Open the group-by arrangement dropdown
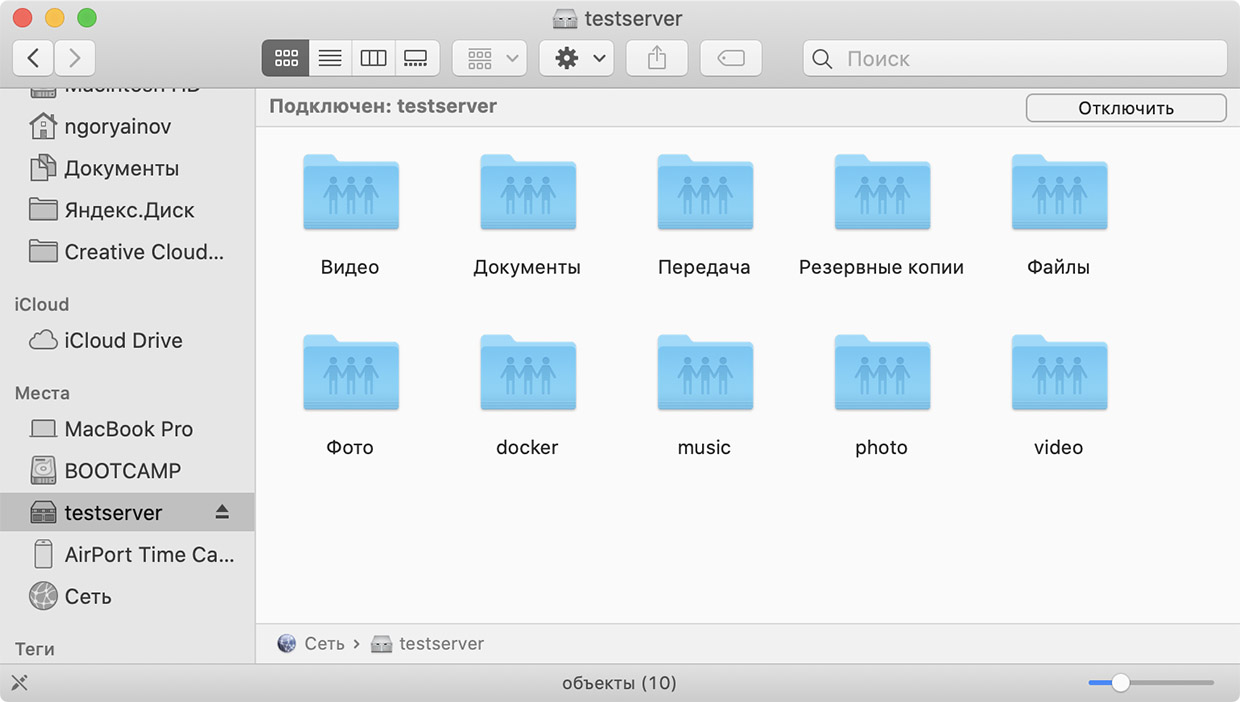Screen dimensions: 1240x702 point(490,58)
